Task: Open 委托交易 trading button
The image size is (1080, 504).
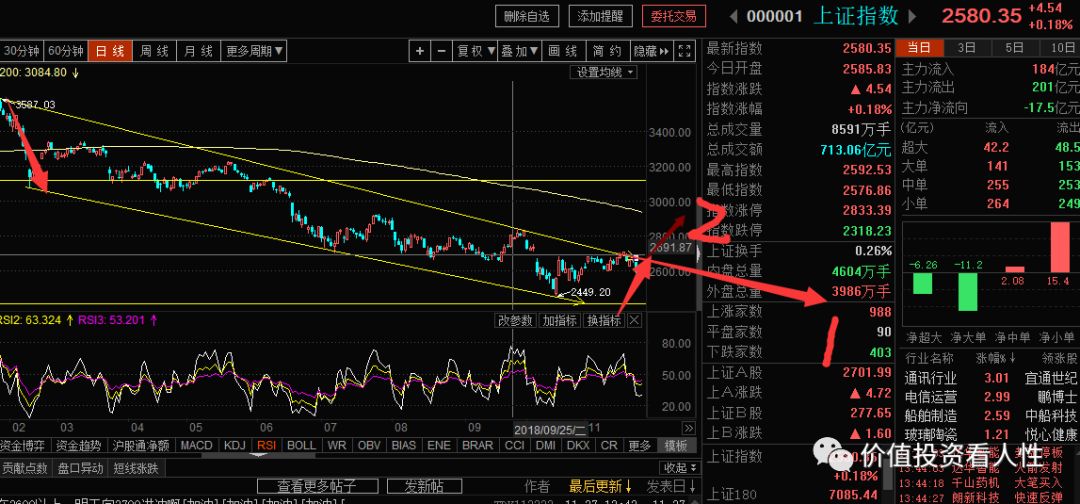Action: 673,17
